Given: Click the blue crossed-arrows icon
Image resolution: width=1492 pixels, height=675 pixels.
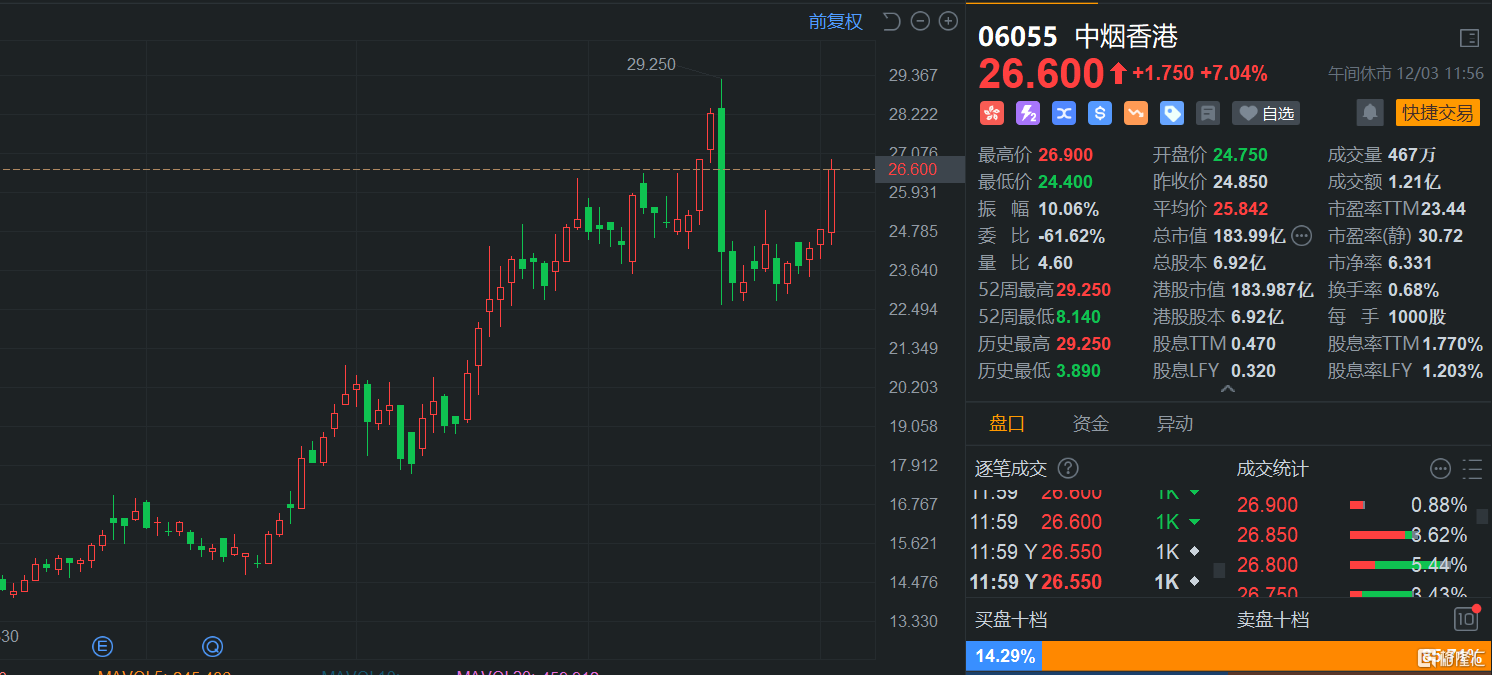Looking at the screenshot, I should [x=1064, y=113].
